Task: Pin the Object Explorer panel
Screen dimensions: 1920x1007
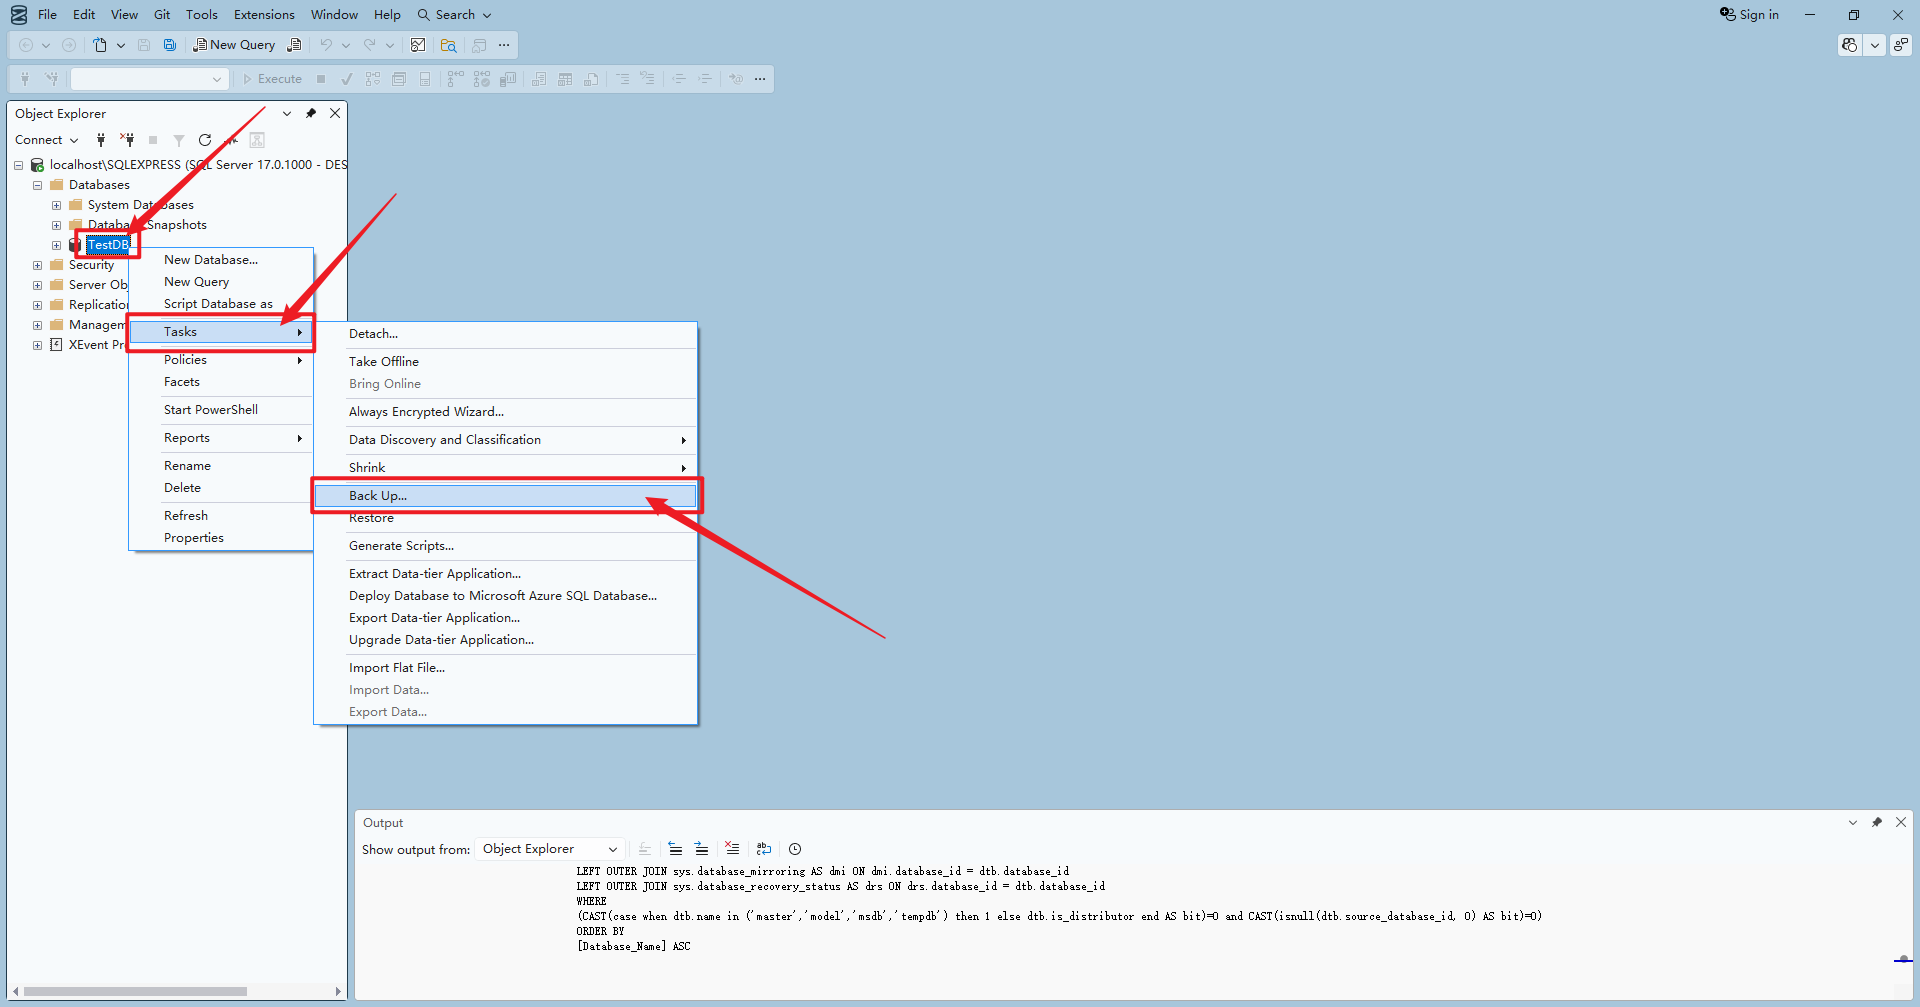Action: [311, 113]
